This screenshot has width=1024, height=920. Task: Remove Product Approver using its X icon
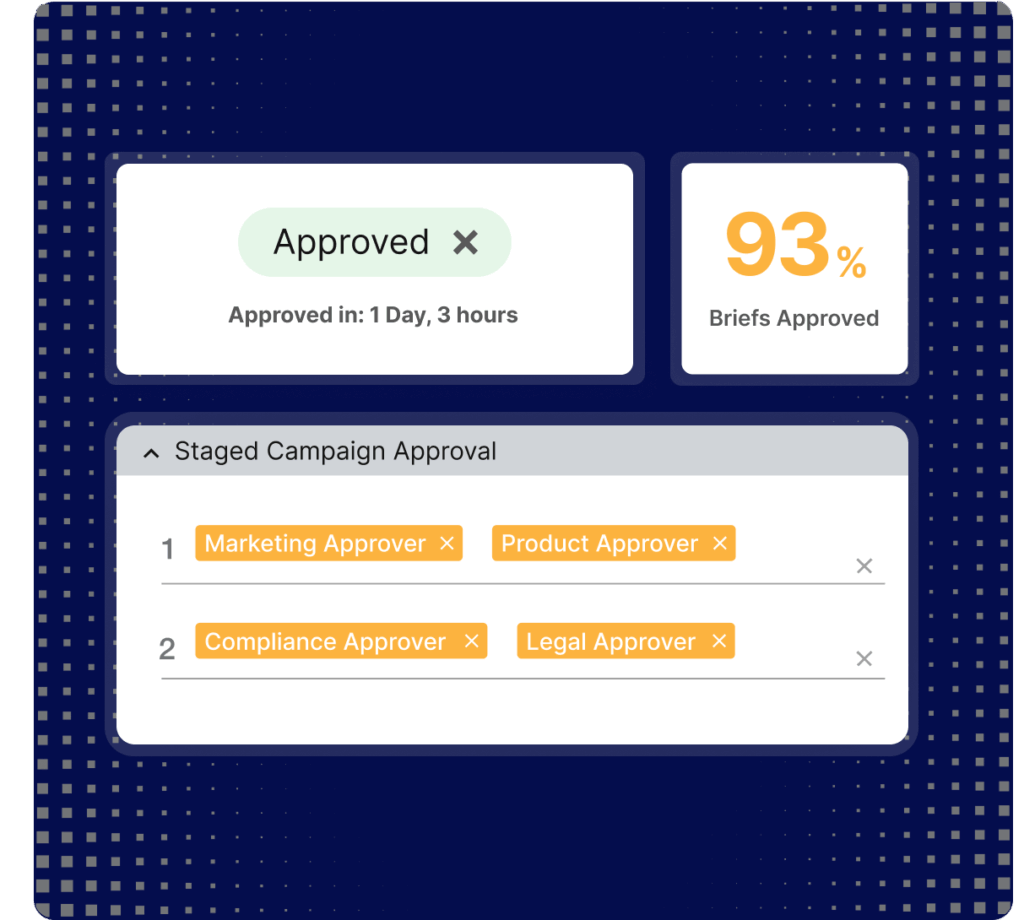pos(719,543)
